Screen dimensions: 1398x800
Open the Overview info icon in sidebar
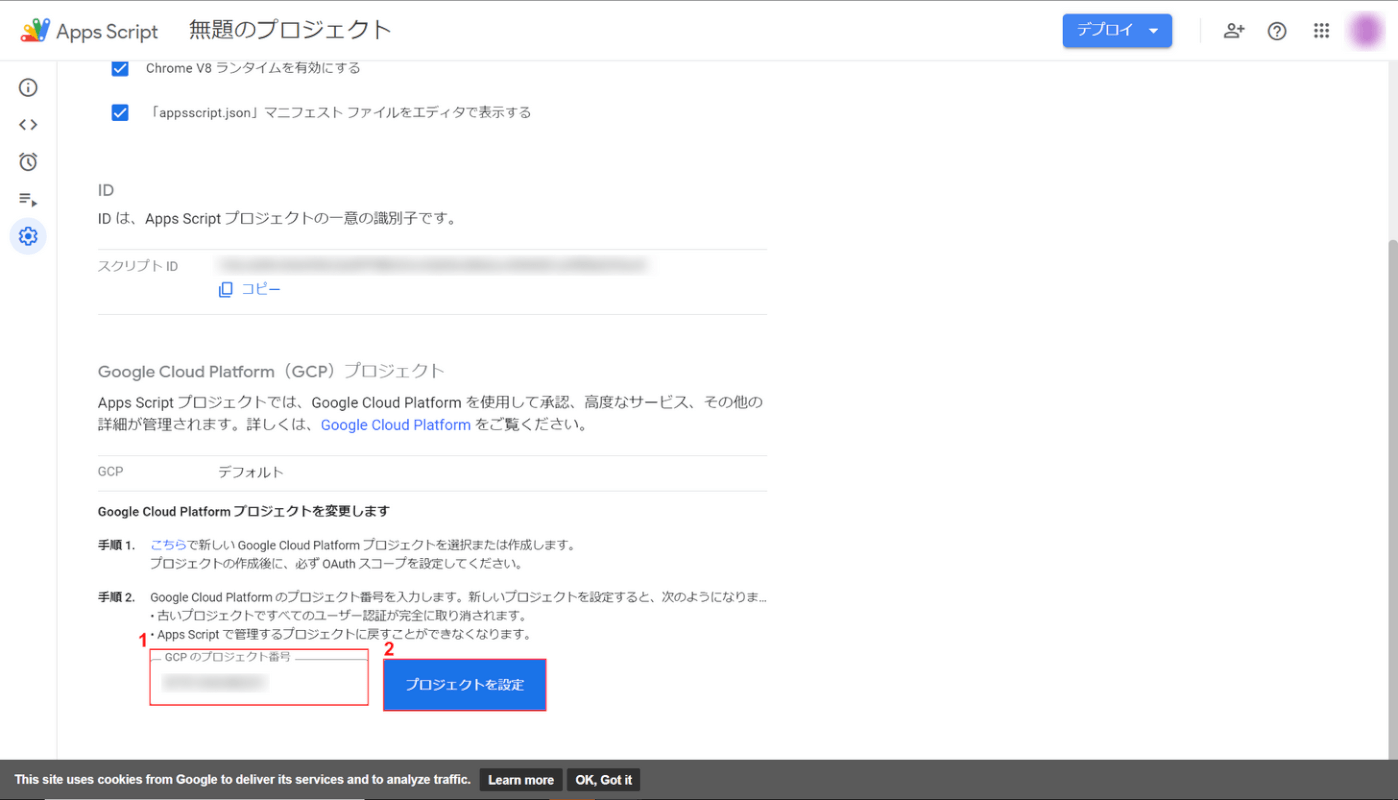click(28, 88)
